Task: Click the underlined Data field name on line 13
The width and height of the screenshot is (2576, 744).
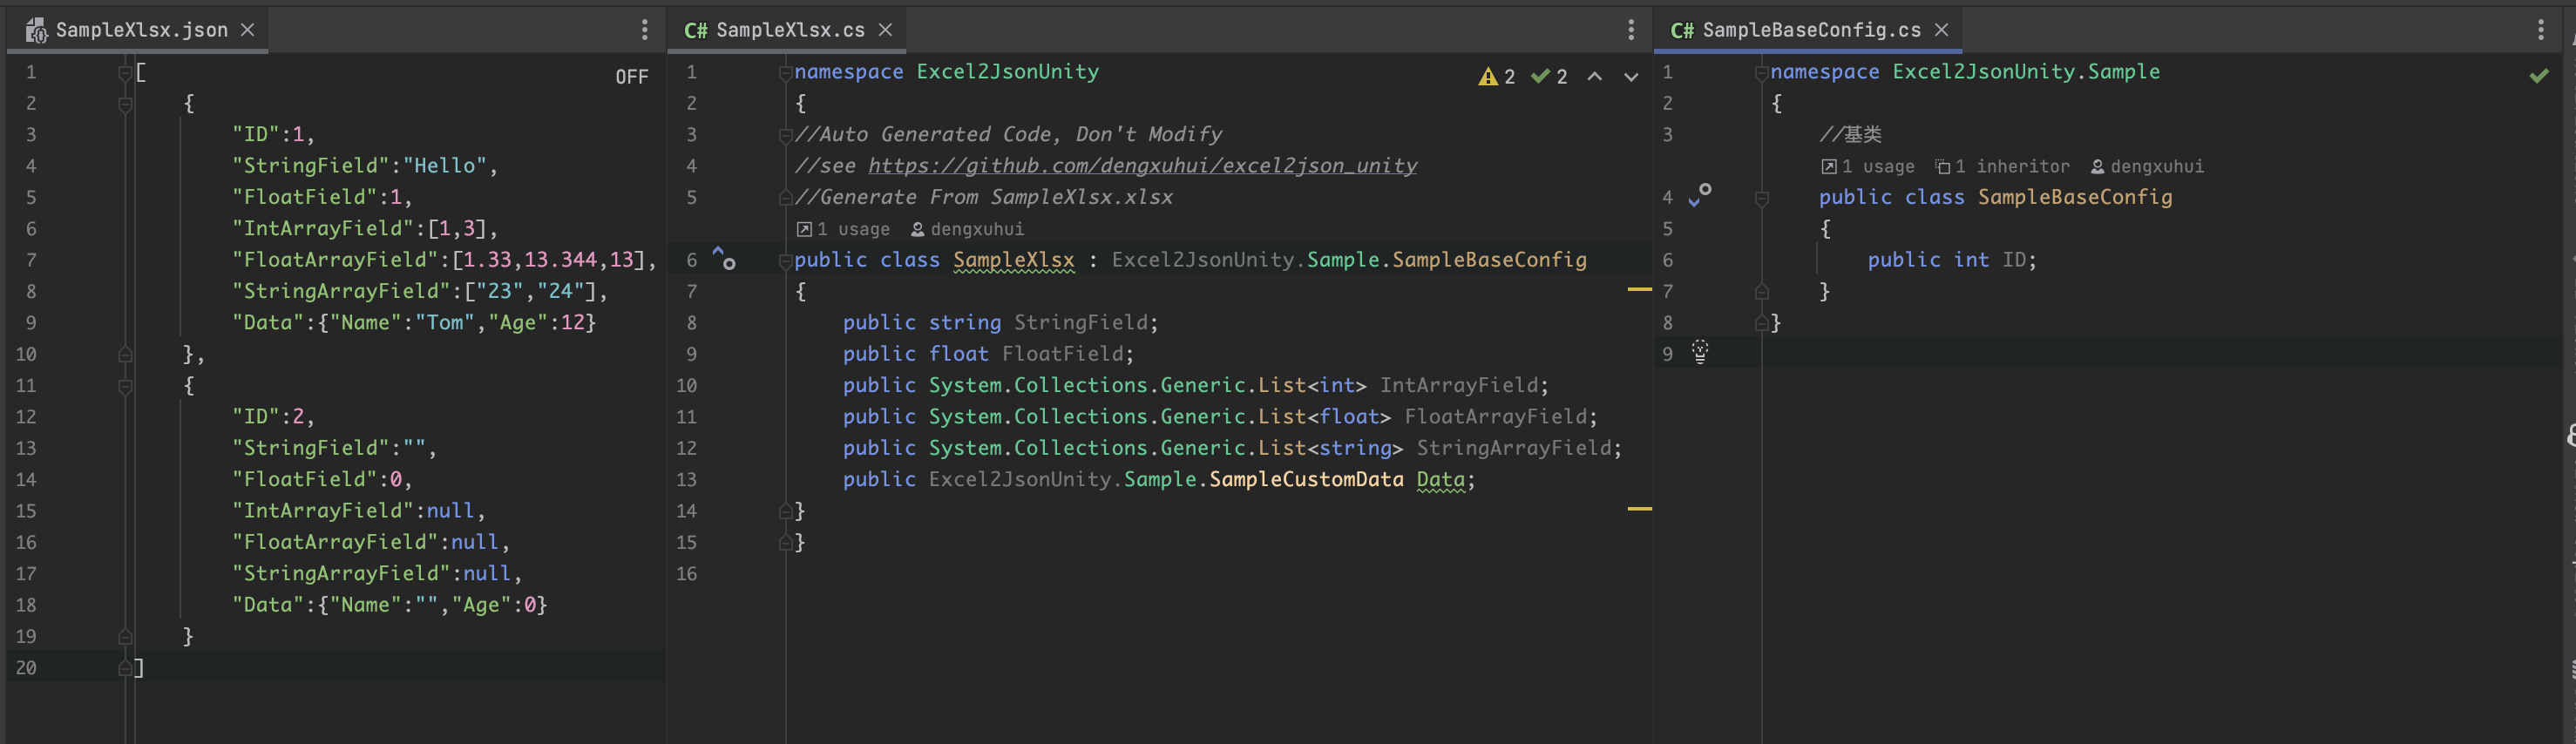Action: (1441, 480)
